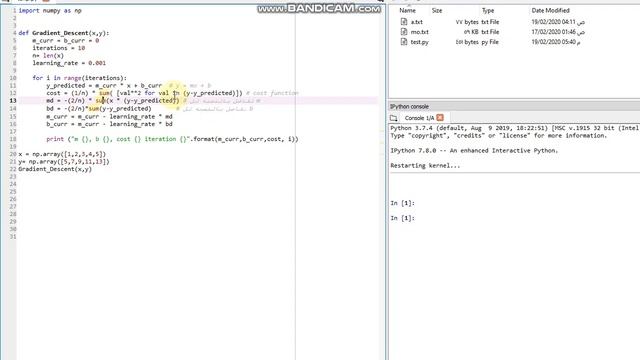Sort files by the Size column header

tap(437, 11)
